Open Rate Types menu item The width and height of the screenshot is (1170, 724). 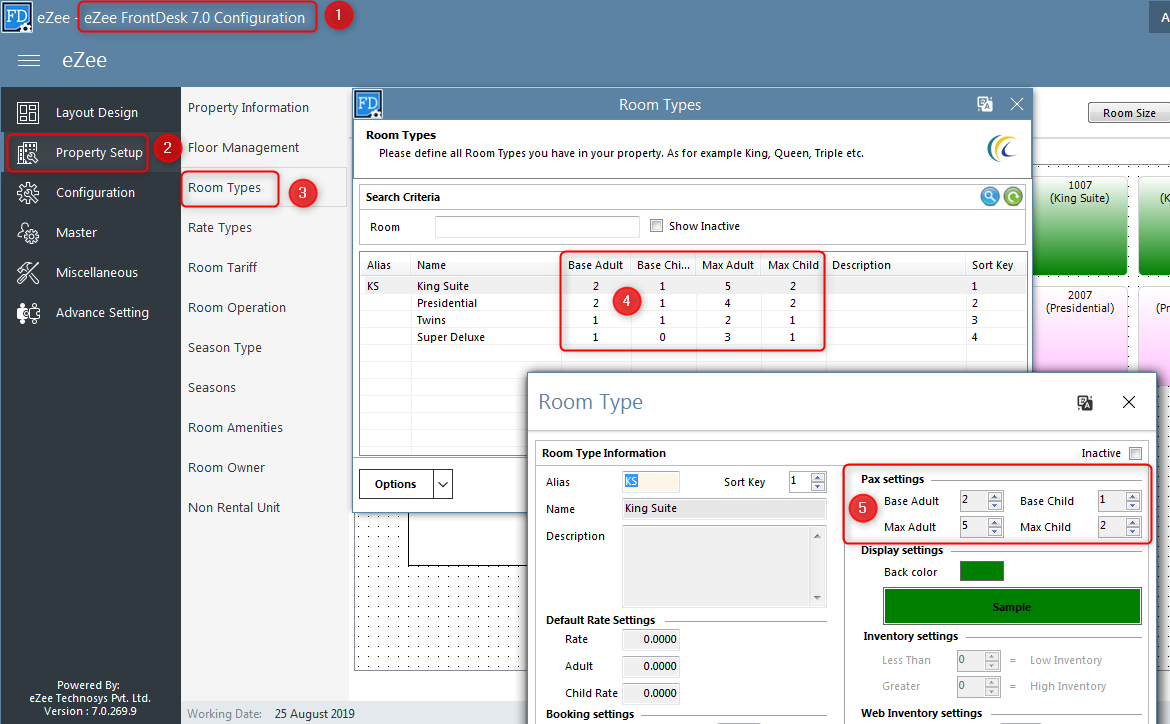pos(219,228)
